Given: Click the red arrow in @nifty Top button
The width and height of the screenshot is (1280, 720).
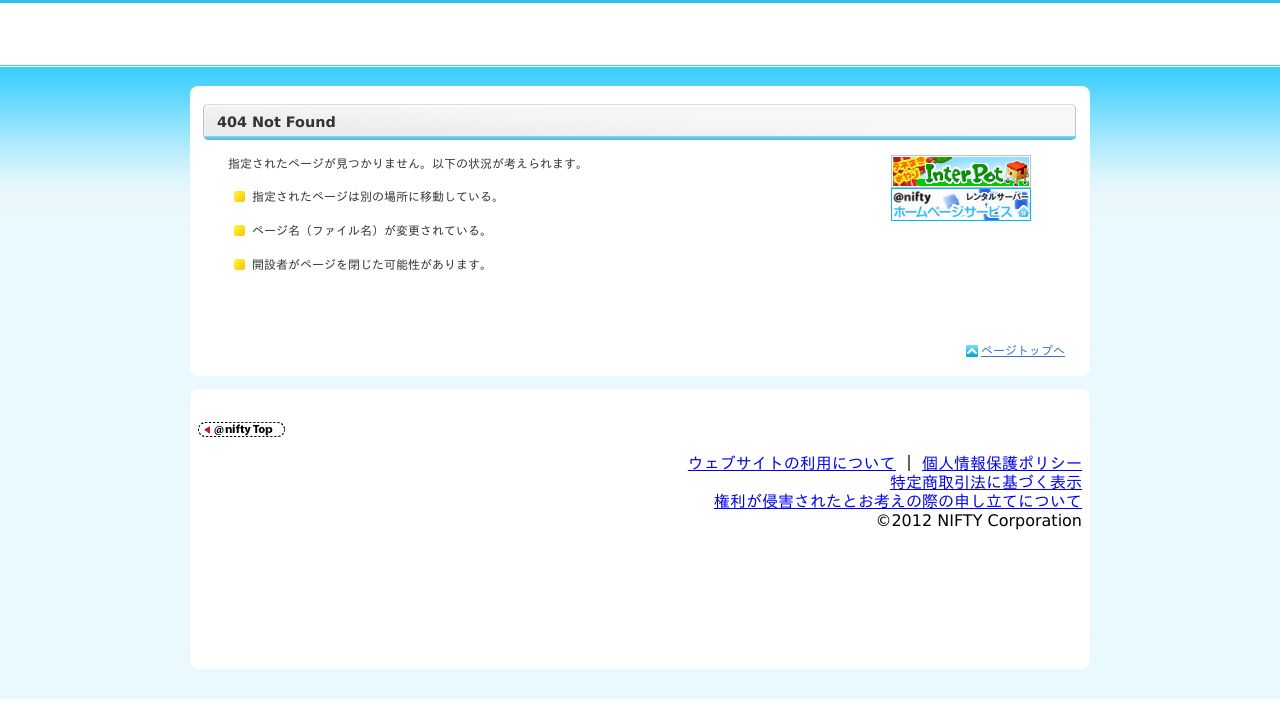Looking at the screenshot, I should (x=207, y=430).
